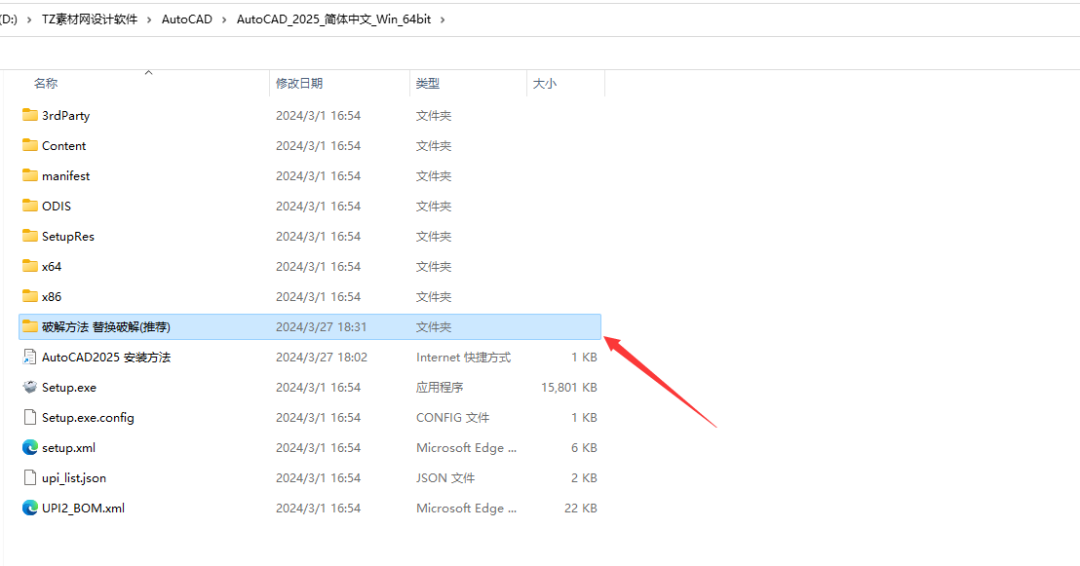Viewport: 1080px width, 566px height.
Task: Select the SetupRes folder name
Action: point(68,237)
